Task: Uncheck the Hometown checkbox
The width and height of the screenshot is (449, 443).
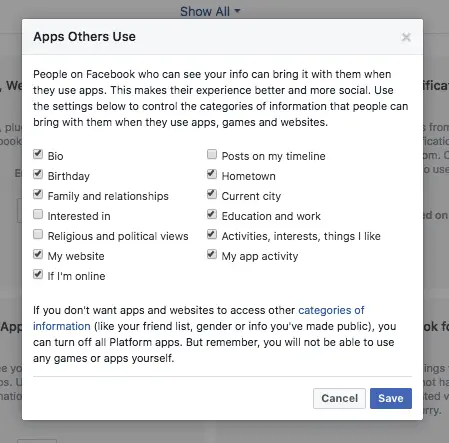Action: pos(212,174)
